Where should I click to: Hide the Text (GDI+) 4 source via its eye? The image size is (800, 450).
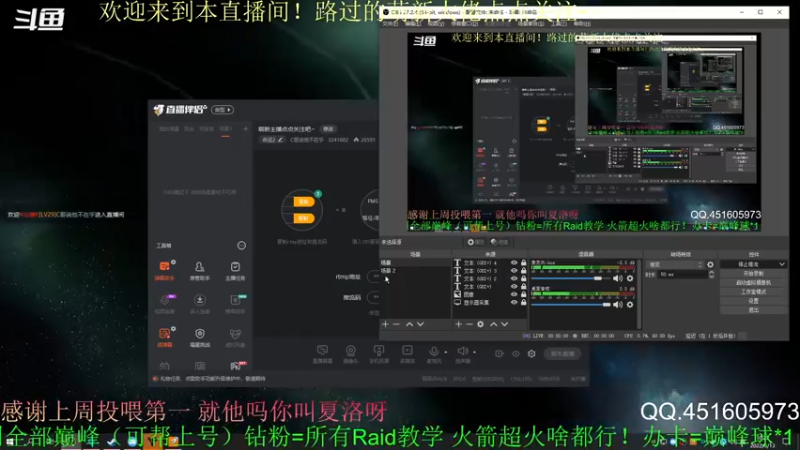514,263
